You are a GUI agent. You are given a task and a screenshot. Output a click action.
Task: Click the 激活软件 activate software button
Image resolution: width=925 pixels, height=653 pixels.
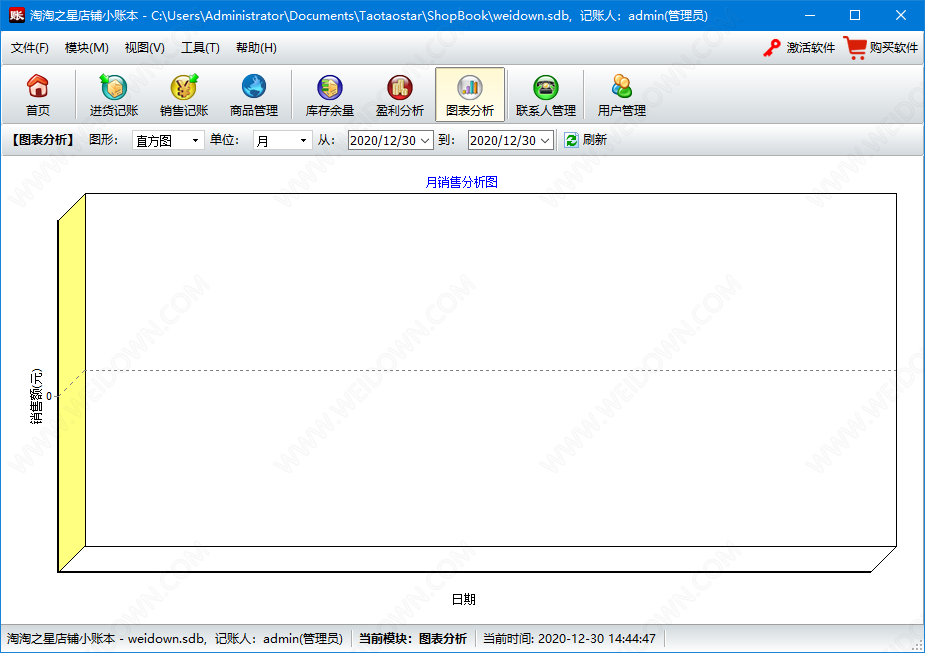[799, 48]
